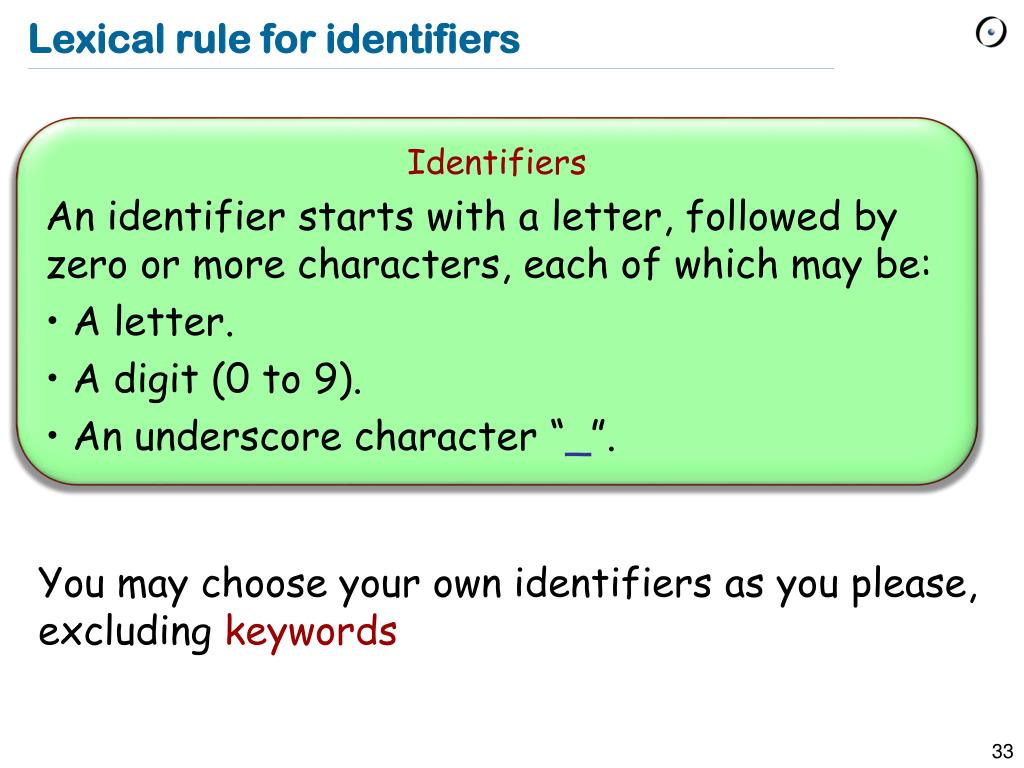Click the slide number 33

point(1002,751)
